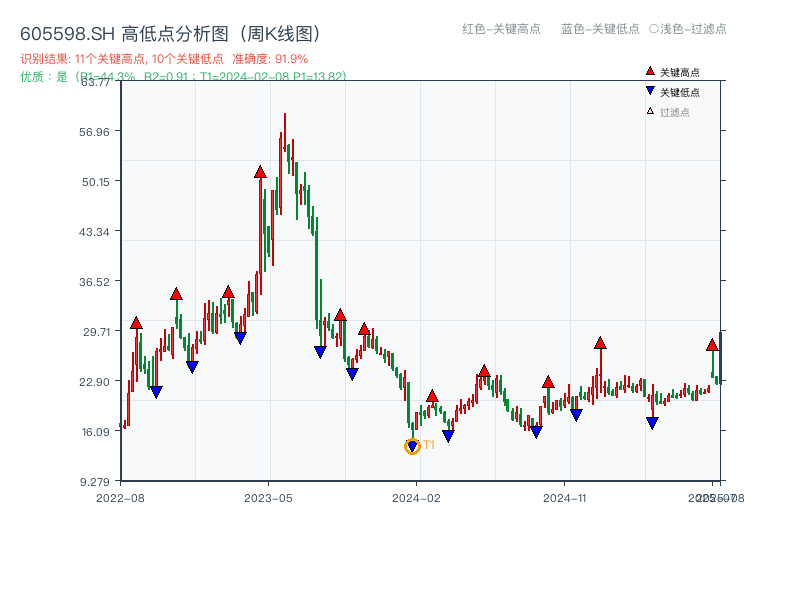Click the red triangle marker above the 2023 peak
This screenshot has width=800, height=600.
pyautogui.click(x=259, y=171)
